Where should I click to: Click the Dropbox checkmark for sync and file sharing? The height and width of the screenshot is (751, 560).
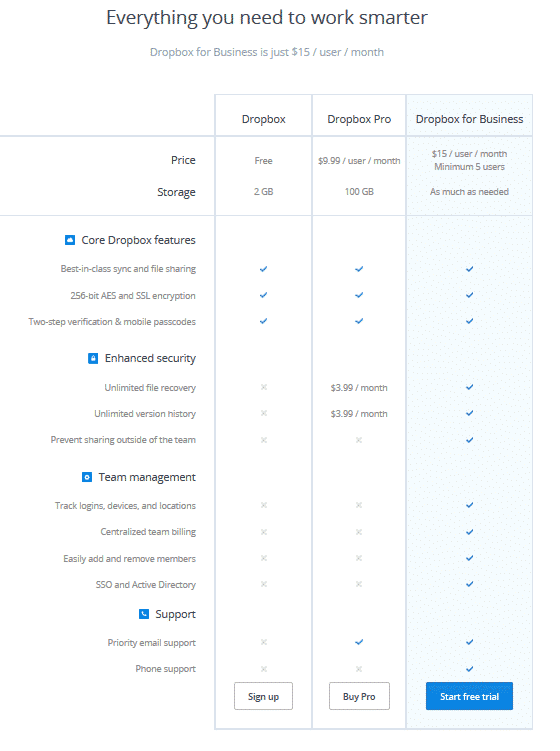pos(263,269)
